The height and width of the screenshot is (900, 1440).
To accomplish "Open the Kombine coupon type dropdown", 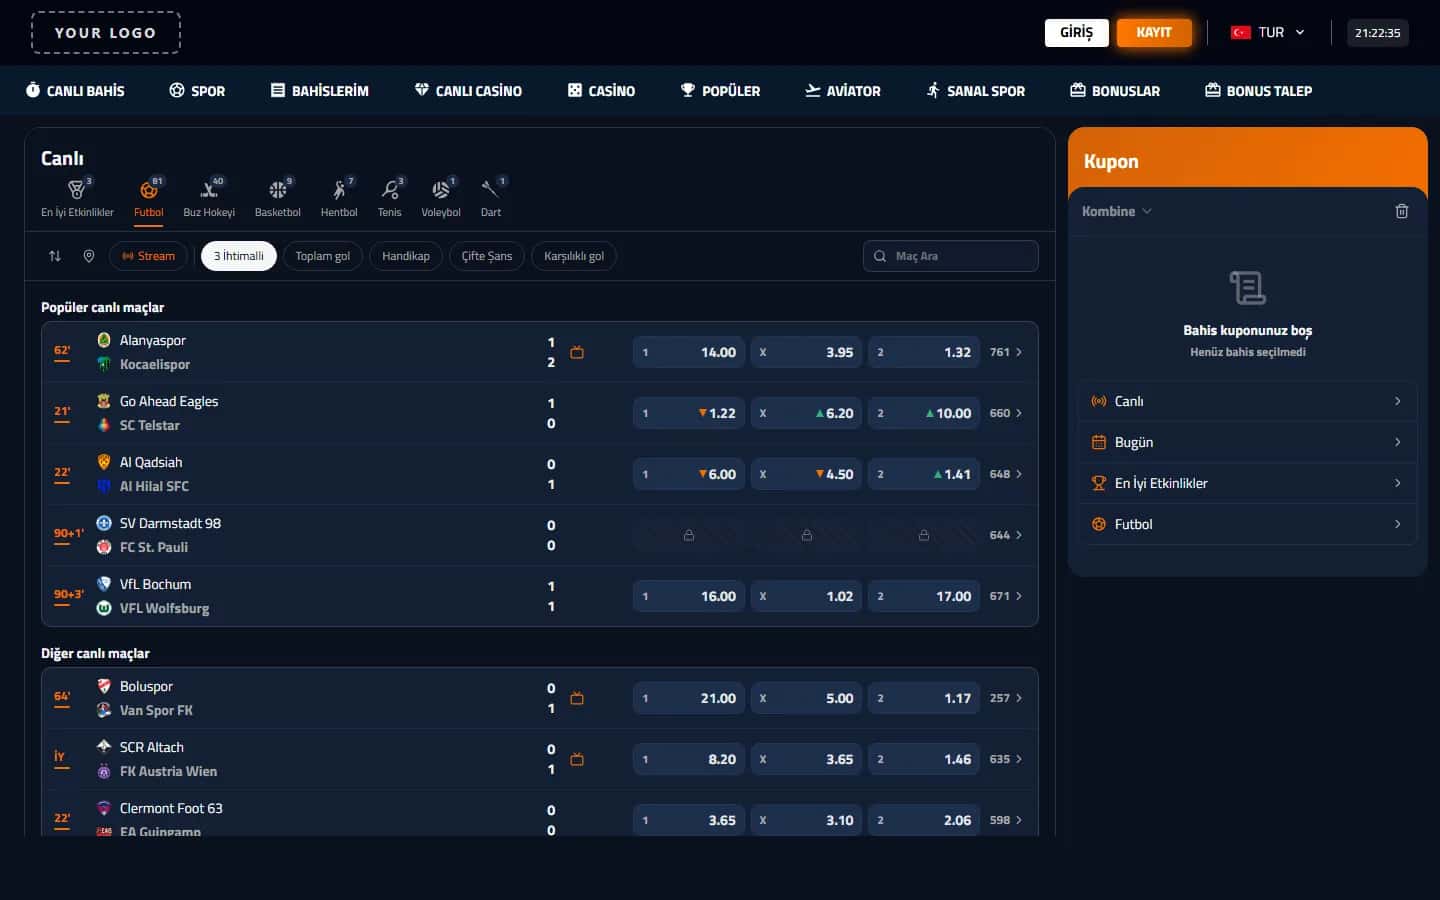I will (x=1117, y=211).
